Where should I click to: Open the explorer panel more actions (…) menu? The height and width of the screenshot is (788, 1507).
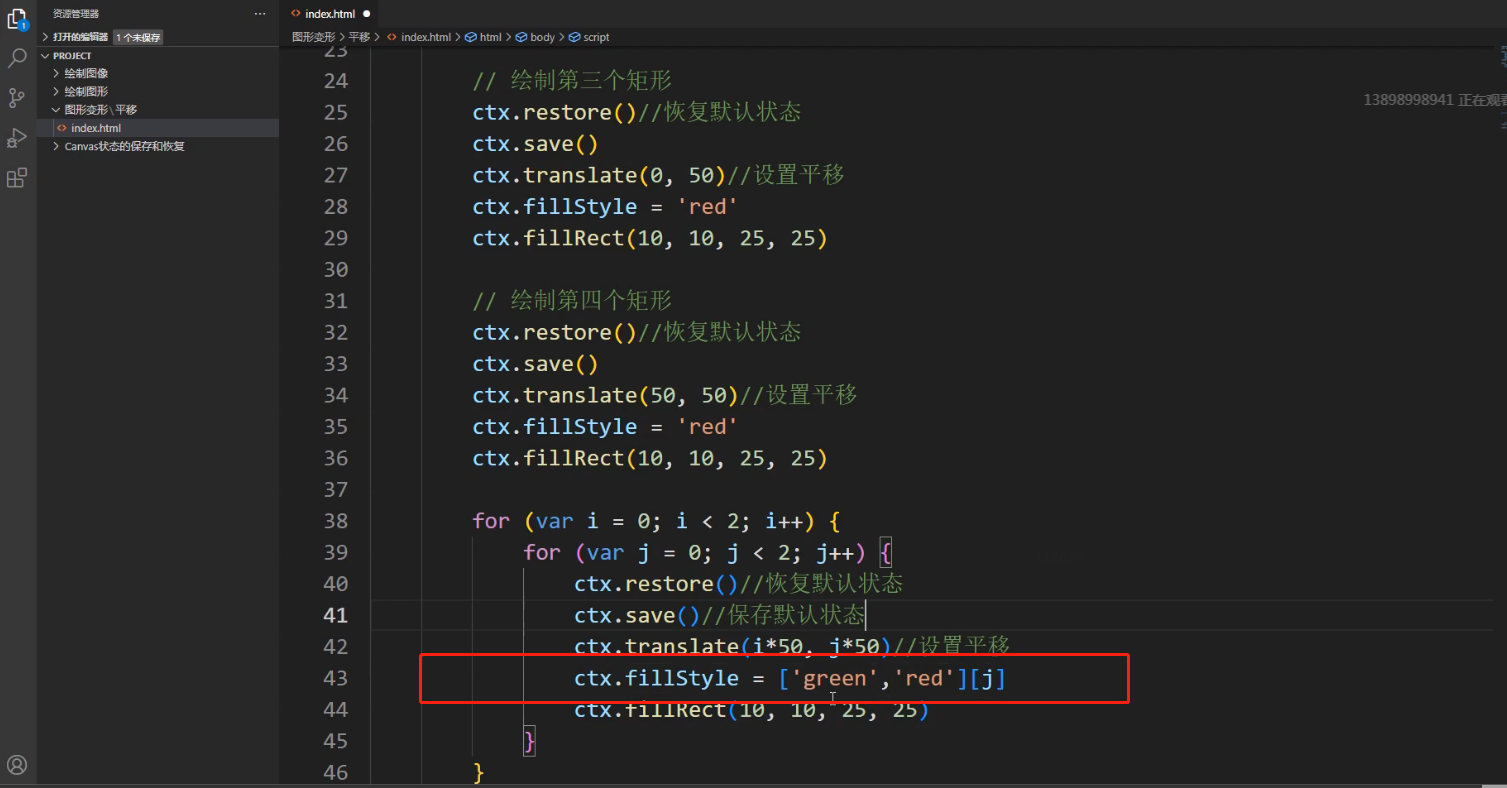261,14
